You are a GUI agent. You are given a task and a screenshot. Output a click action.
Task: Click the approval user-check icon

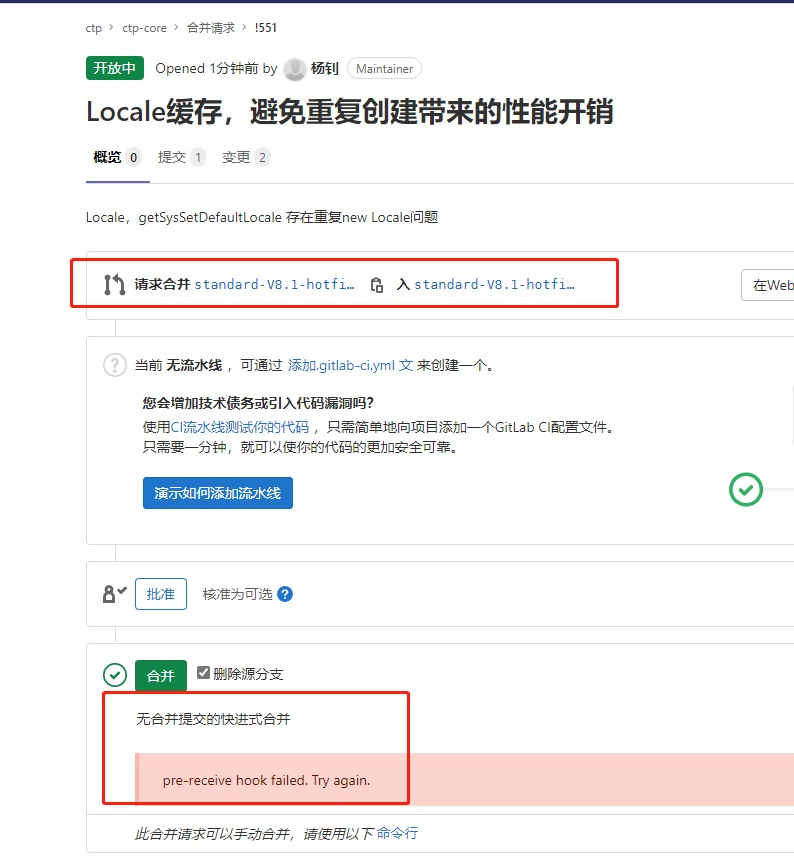pos(115,594)
